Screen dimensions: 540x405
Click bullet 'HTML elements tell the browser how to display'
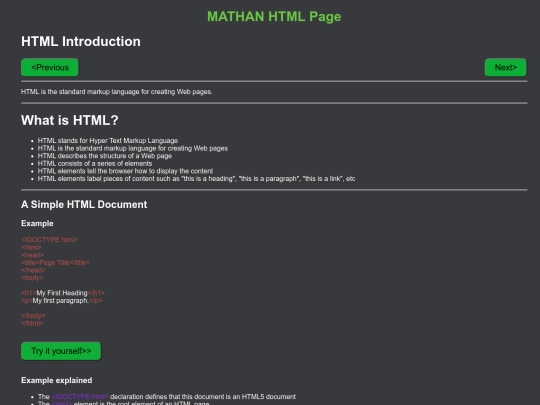tap(125, 171)
